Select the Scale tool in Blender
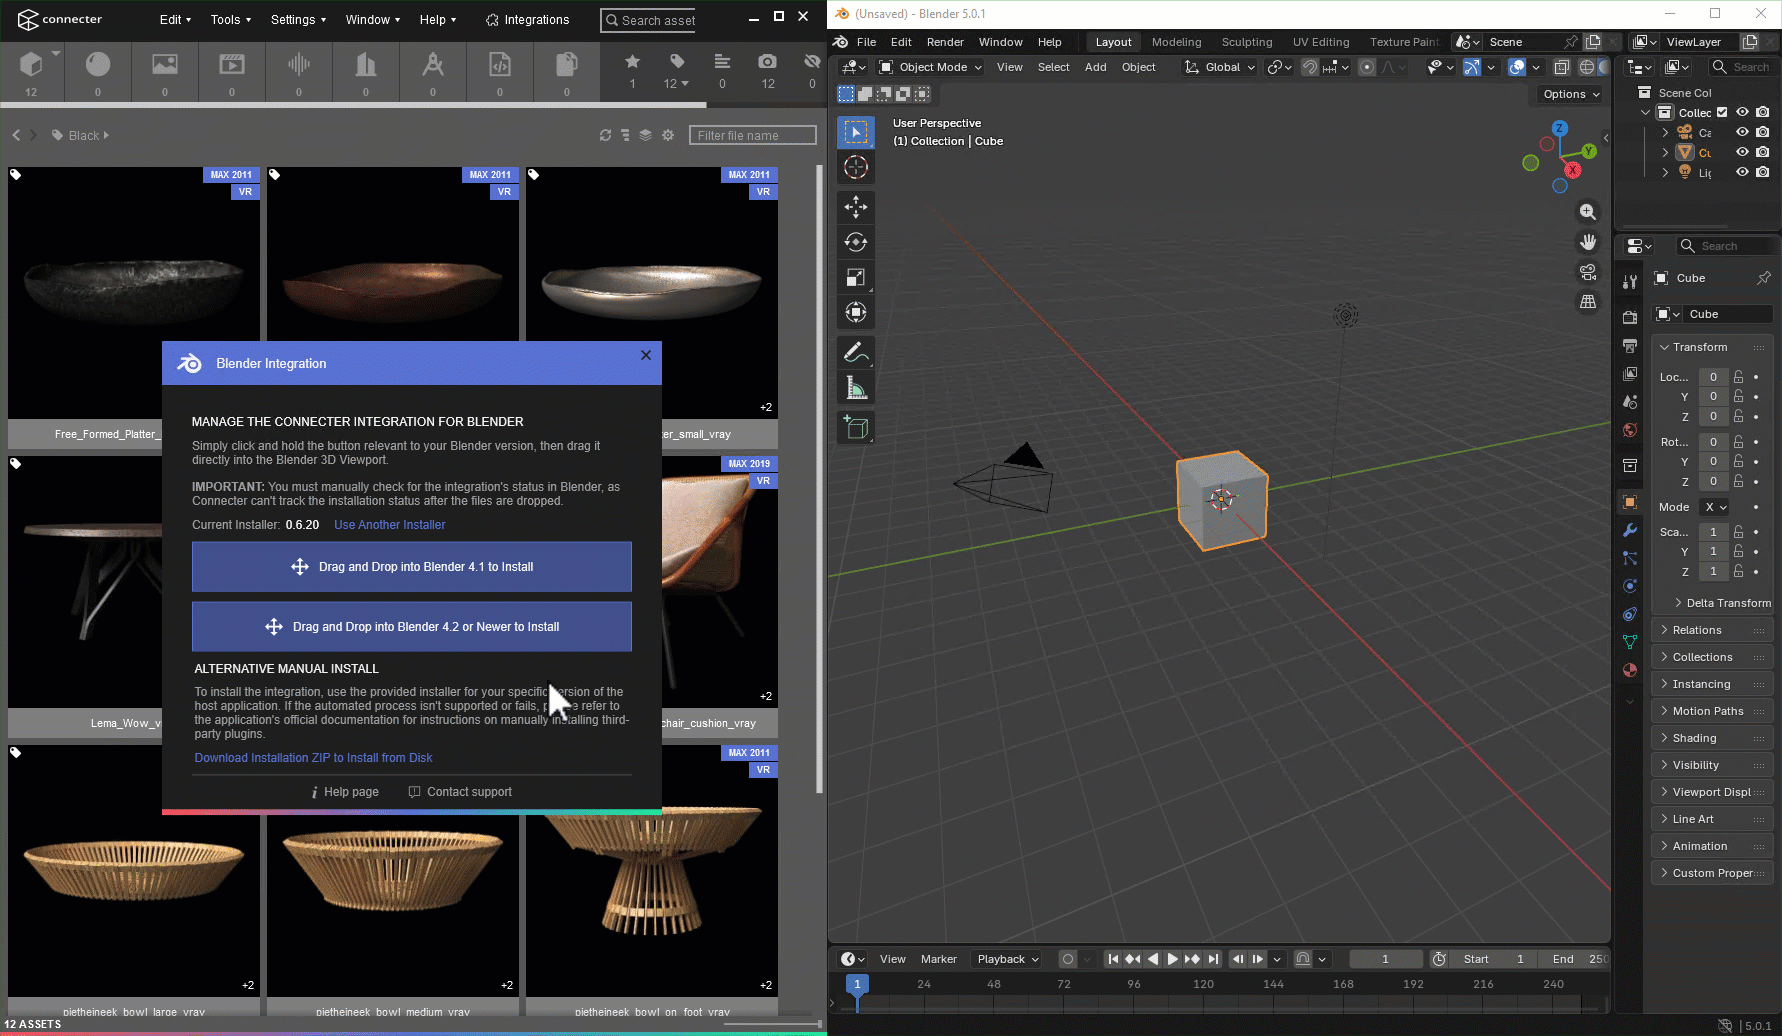 click(x=856, y=277)
